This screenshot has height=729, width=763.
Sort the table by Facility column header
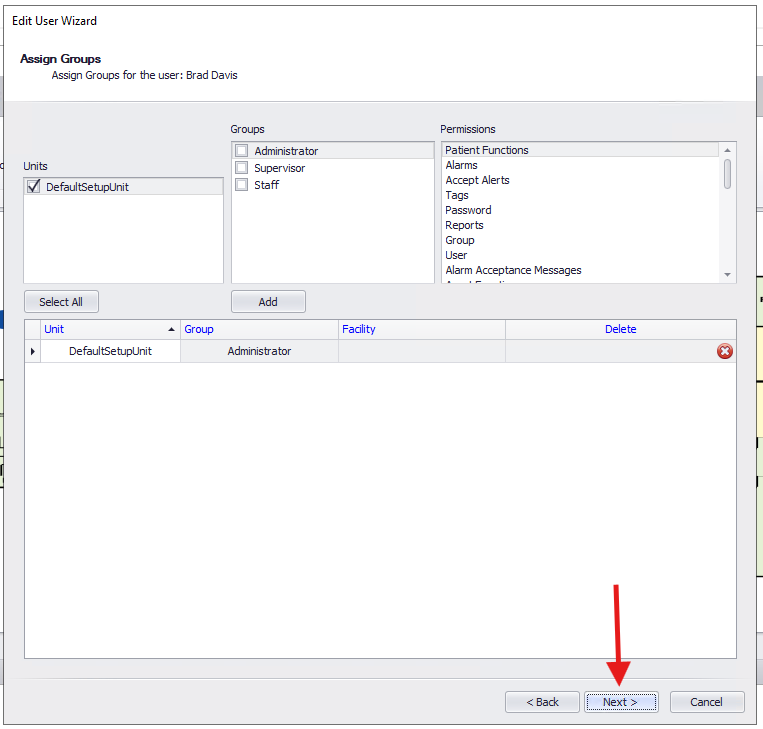[359, 329]
